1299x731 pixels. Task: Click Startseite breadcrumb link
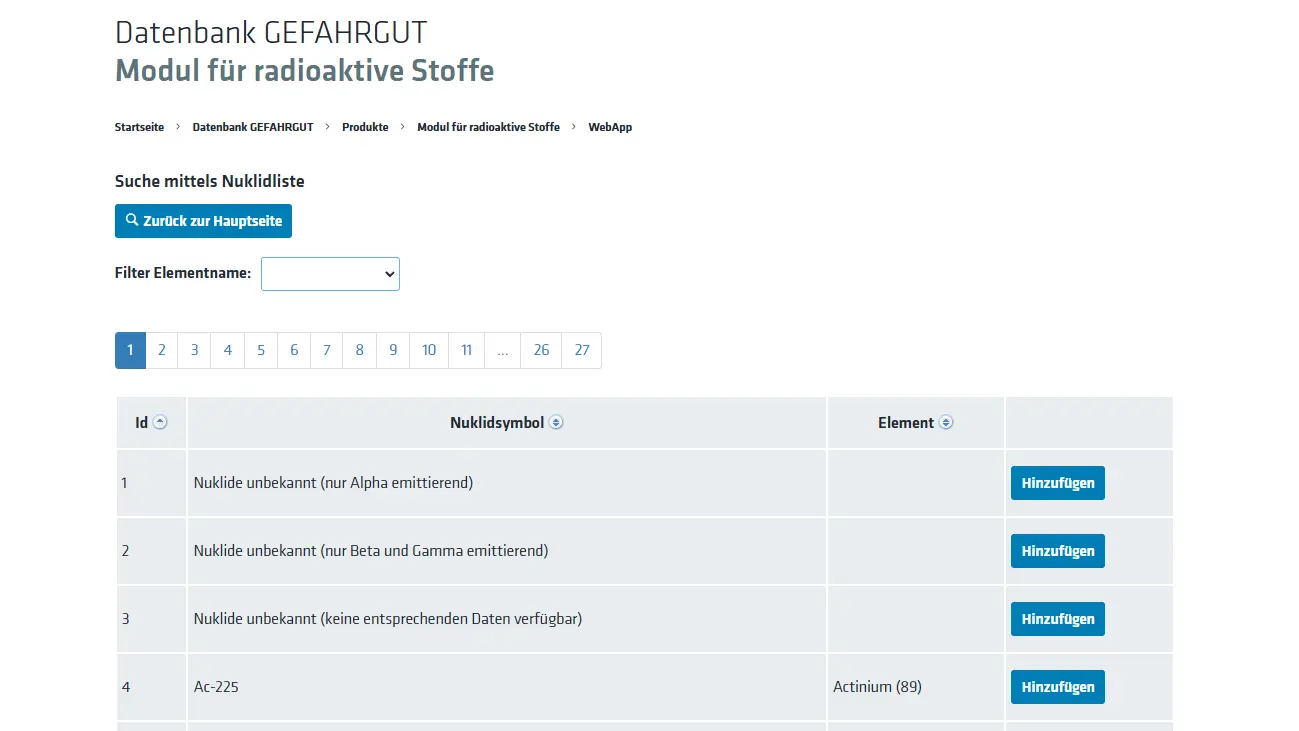139,127
